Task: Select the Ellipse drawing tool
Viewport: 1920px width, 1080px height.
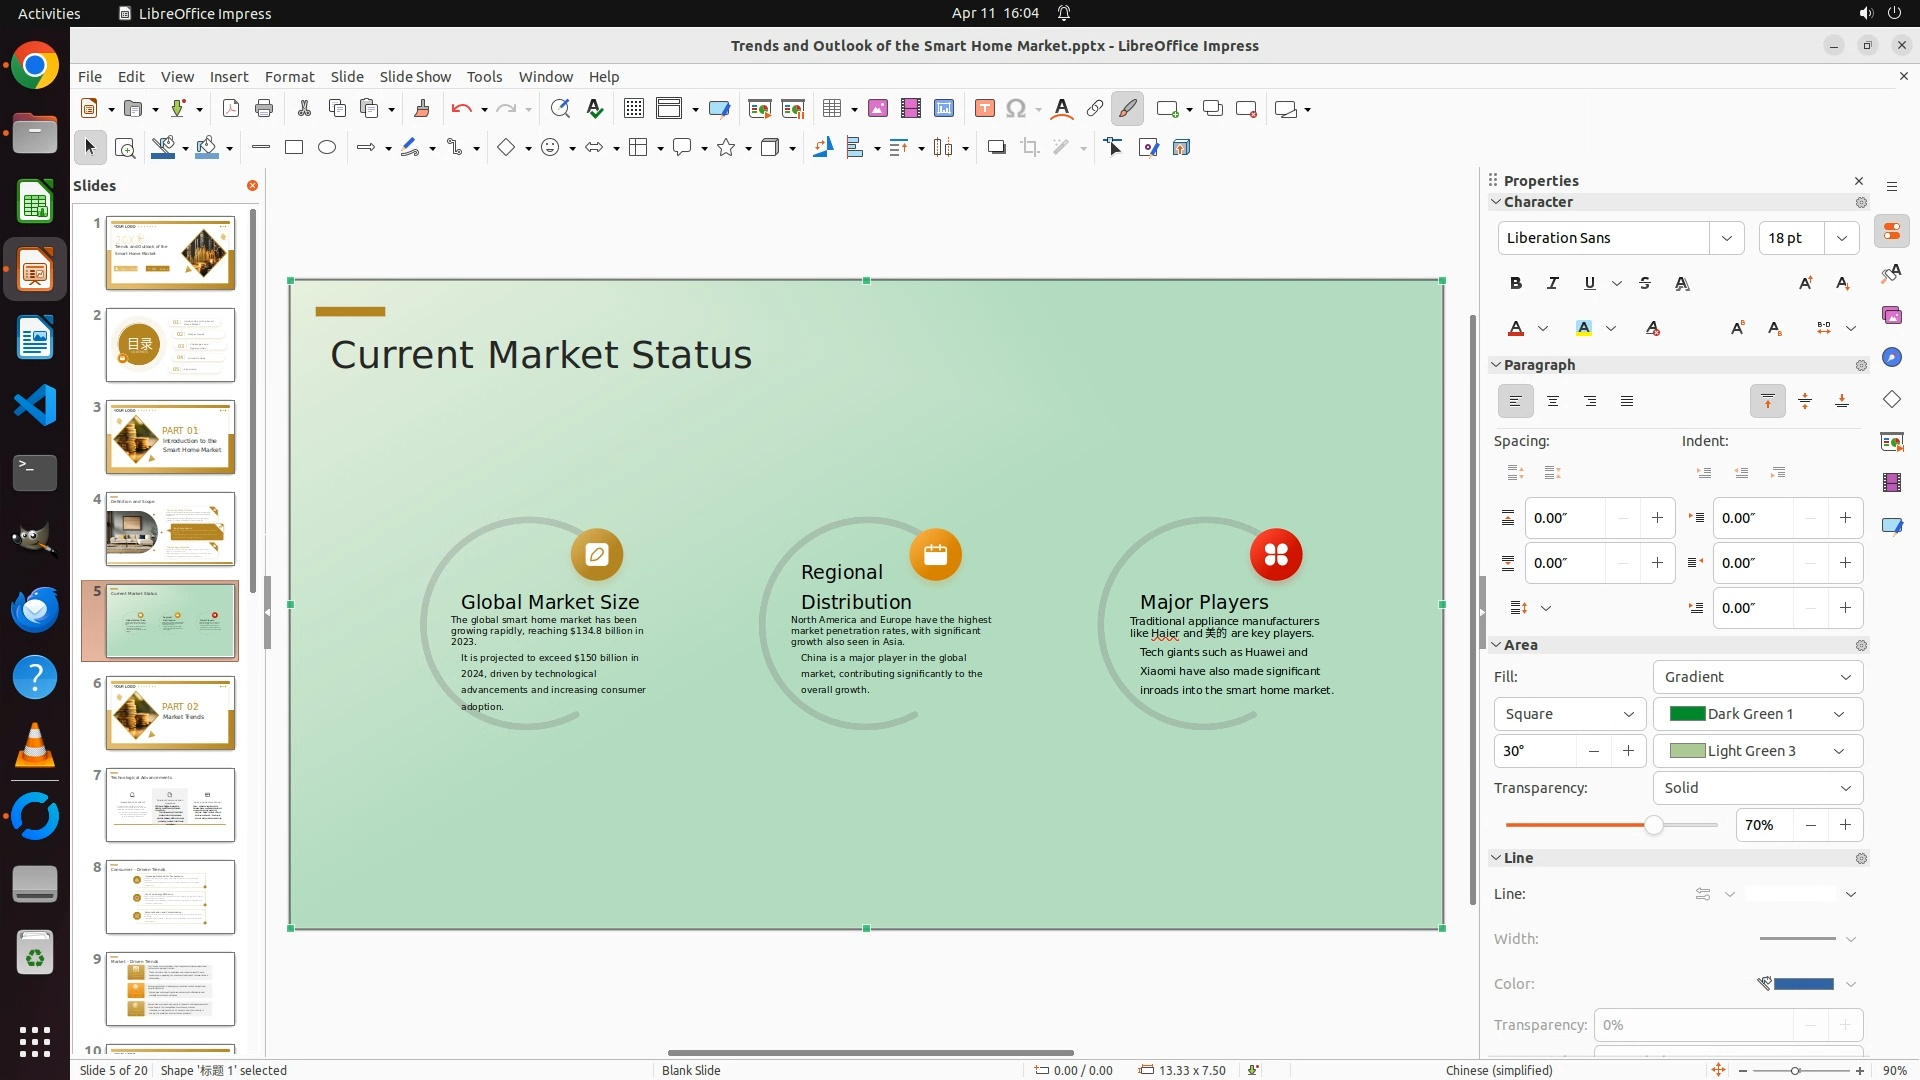Action: (327, 148)
